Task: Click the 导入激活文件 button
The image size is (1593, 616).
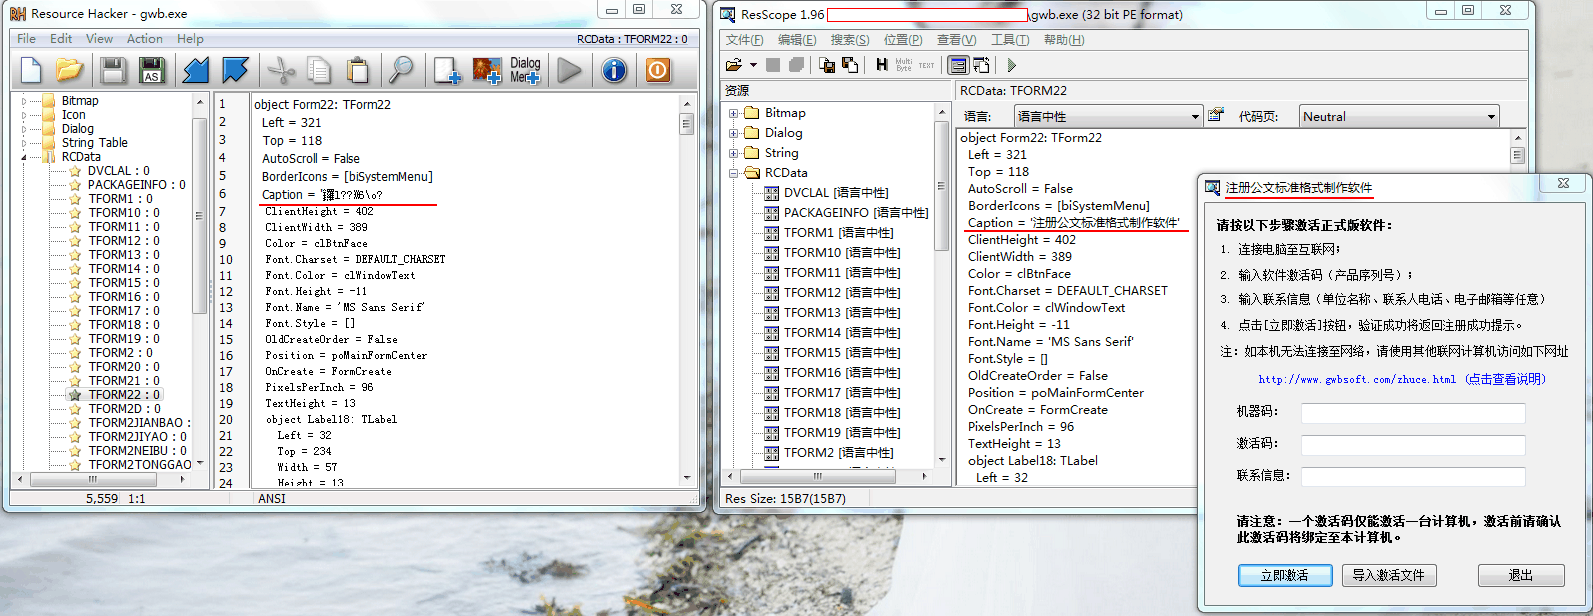Action: pyautogui.click(x=1389, y=575)
